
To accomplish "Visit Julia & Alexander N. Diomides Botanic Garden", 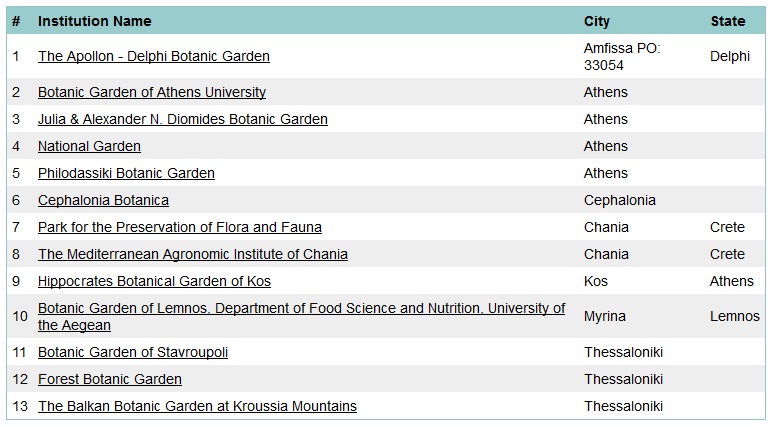I will [183, 119].
